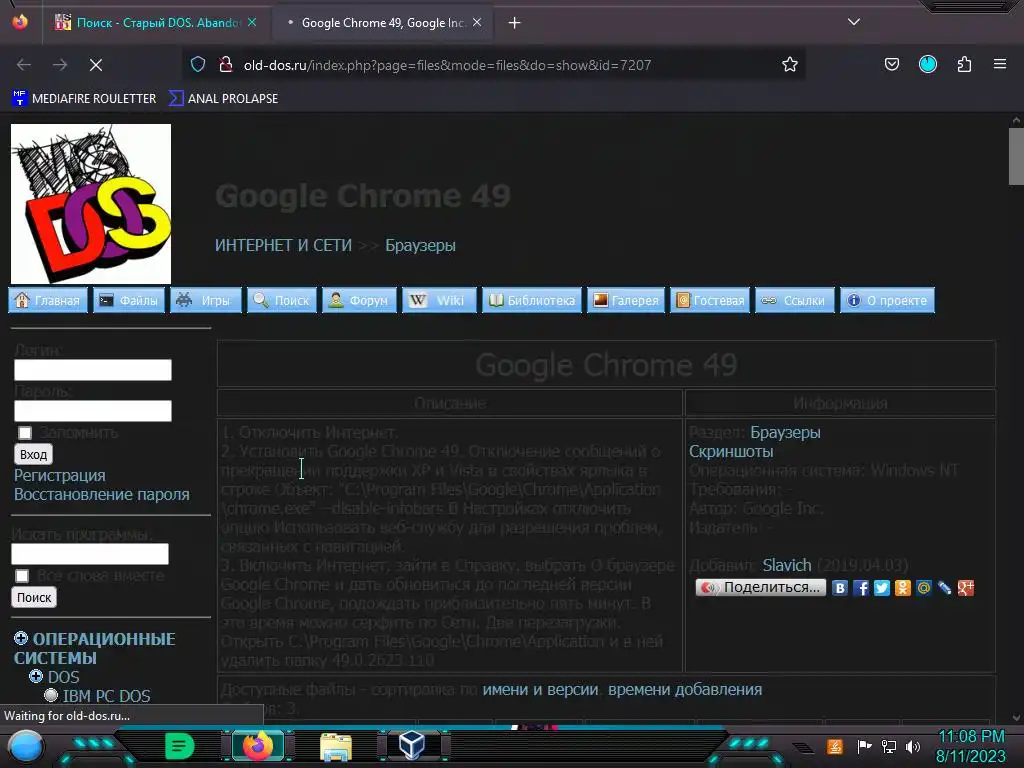Open Гостевая in the site menu
This screenshot has height=768, width=1024.
tap(710, 300)
